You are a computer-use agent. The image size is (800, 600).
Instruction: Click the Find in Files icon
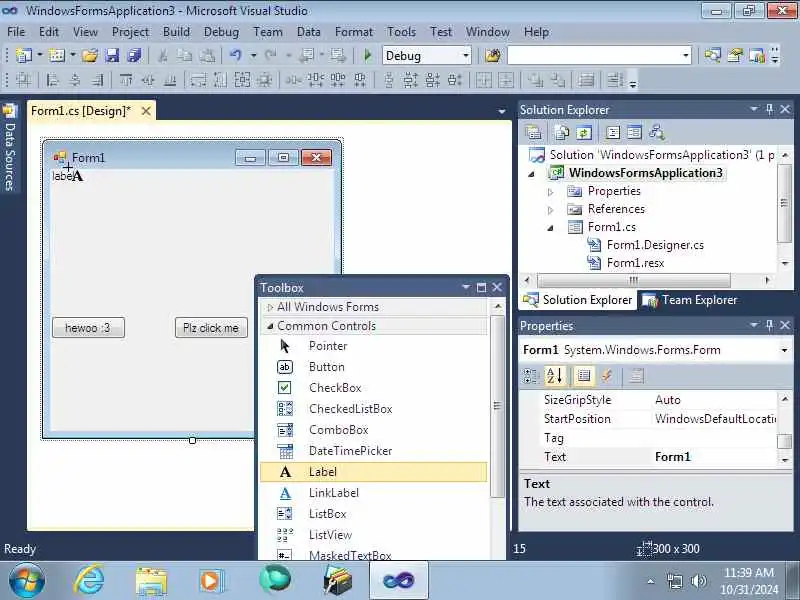pos(492,55)
